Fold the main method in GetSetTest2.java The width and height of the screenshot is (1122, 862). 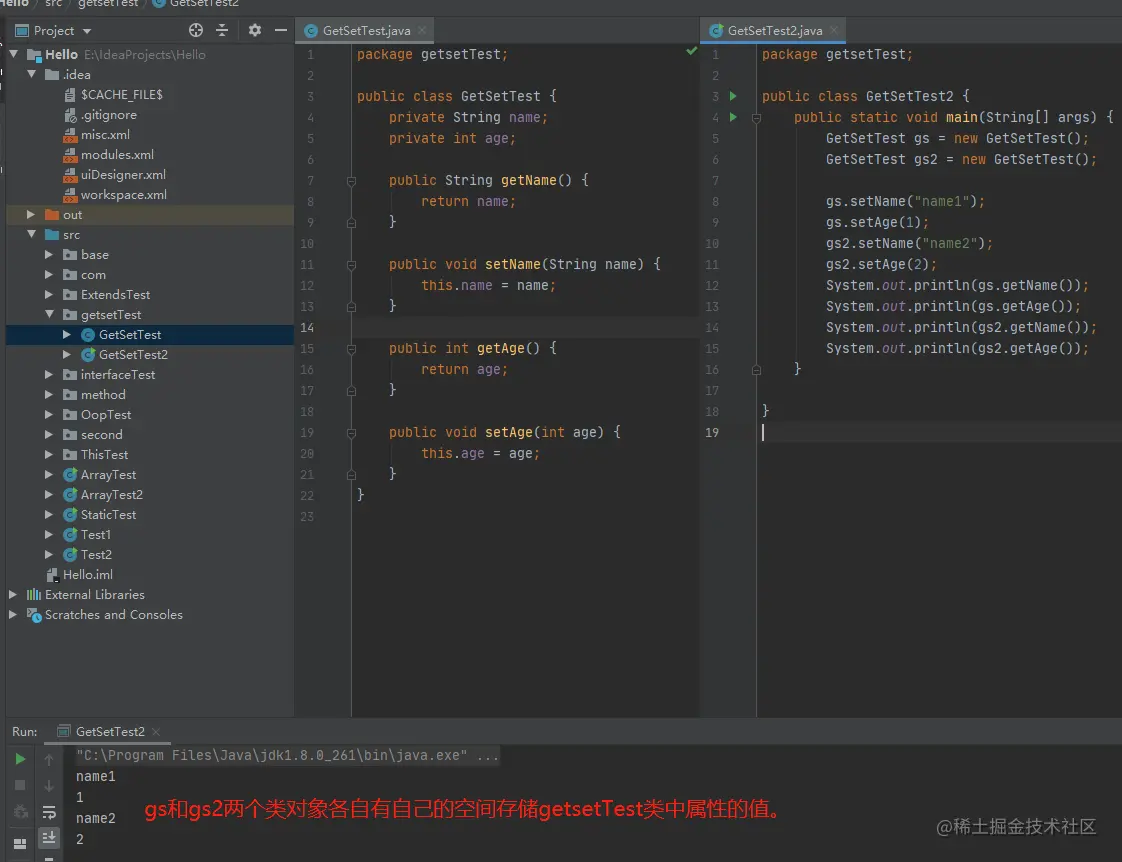pos(756,117)
